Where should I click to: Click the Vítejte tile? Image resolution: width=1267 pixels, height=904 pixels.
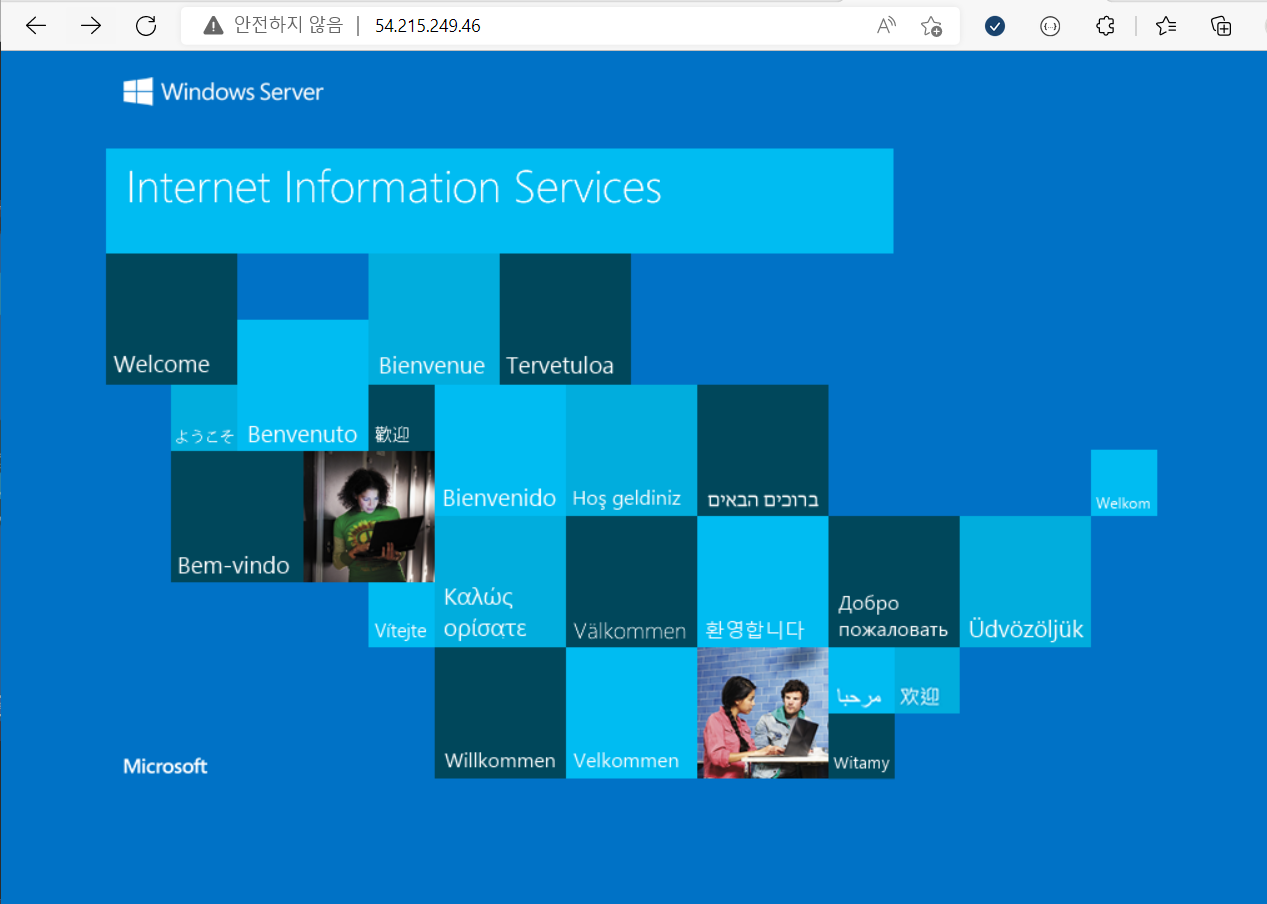click(401, 614)
